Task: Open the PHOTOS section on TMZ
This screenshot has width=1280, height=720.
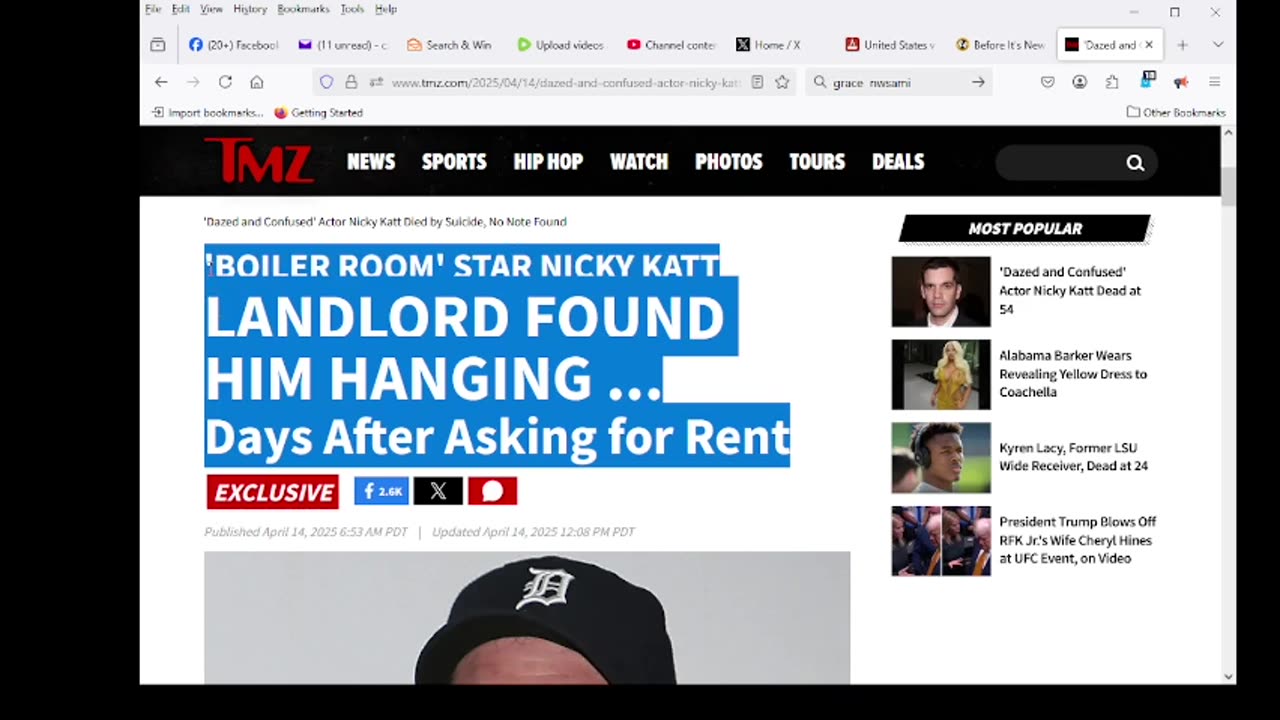Action: [729, 162]
